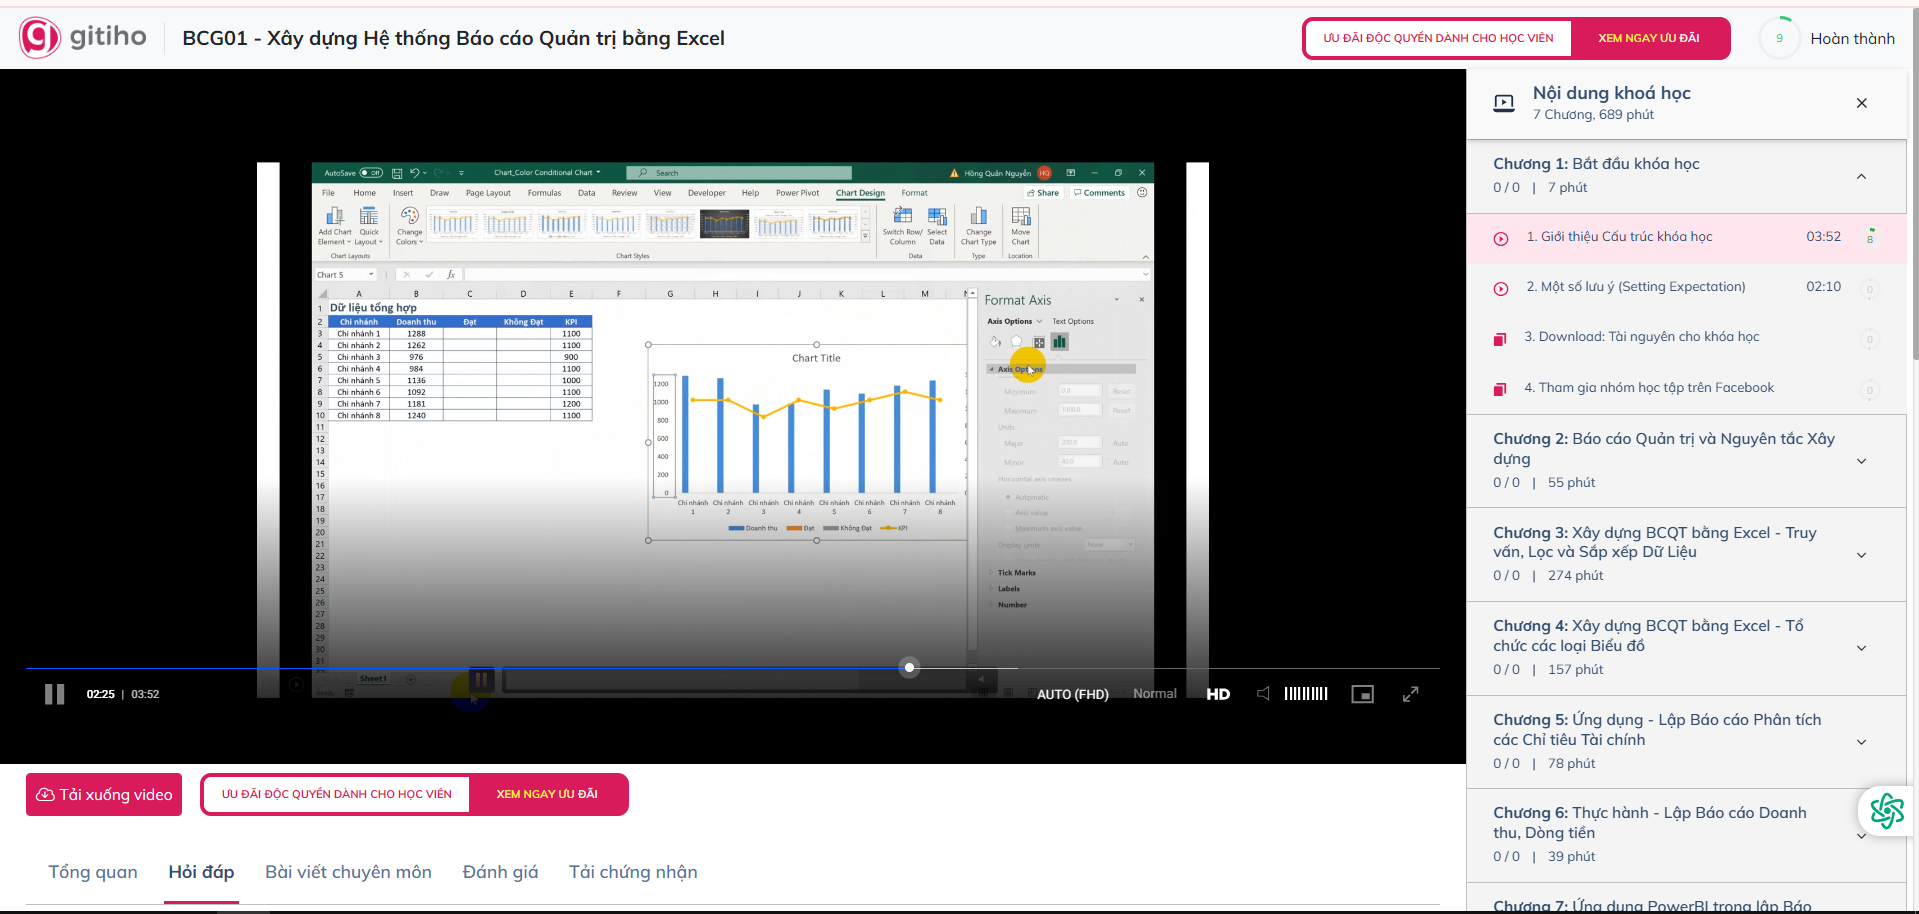Mute the video volume speaker icon

1263,694
